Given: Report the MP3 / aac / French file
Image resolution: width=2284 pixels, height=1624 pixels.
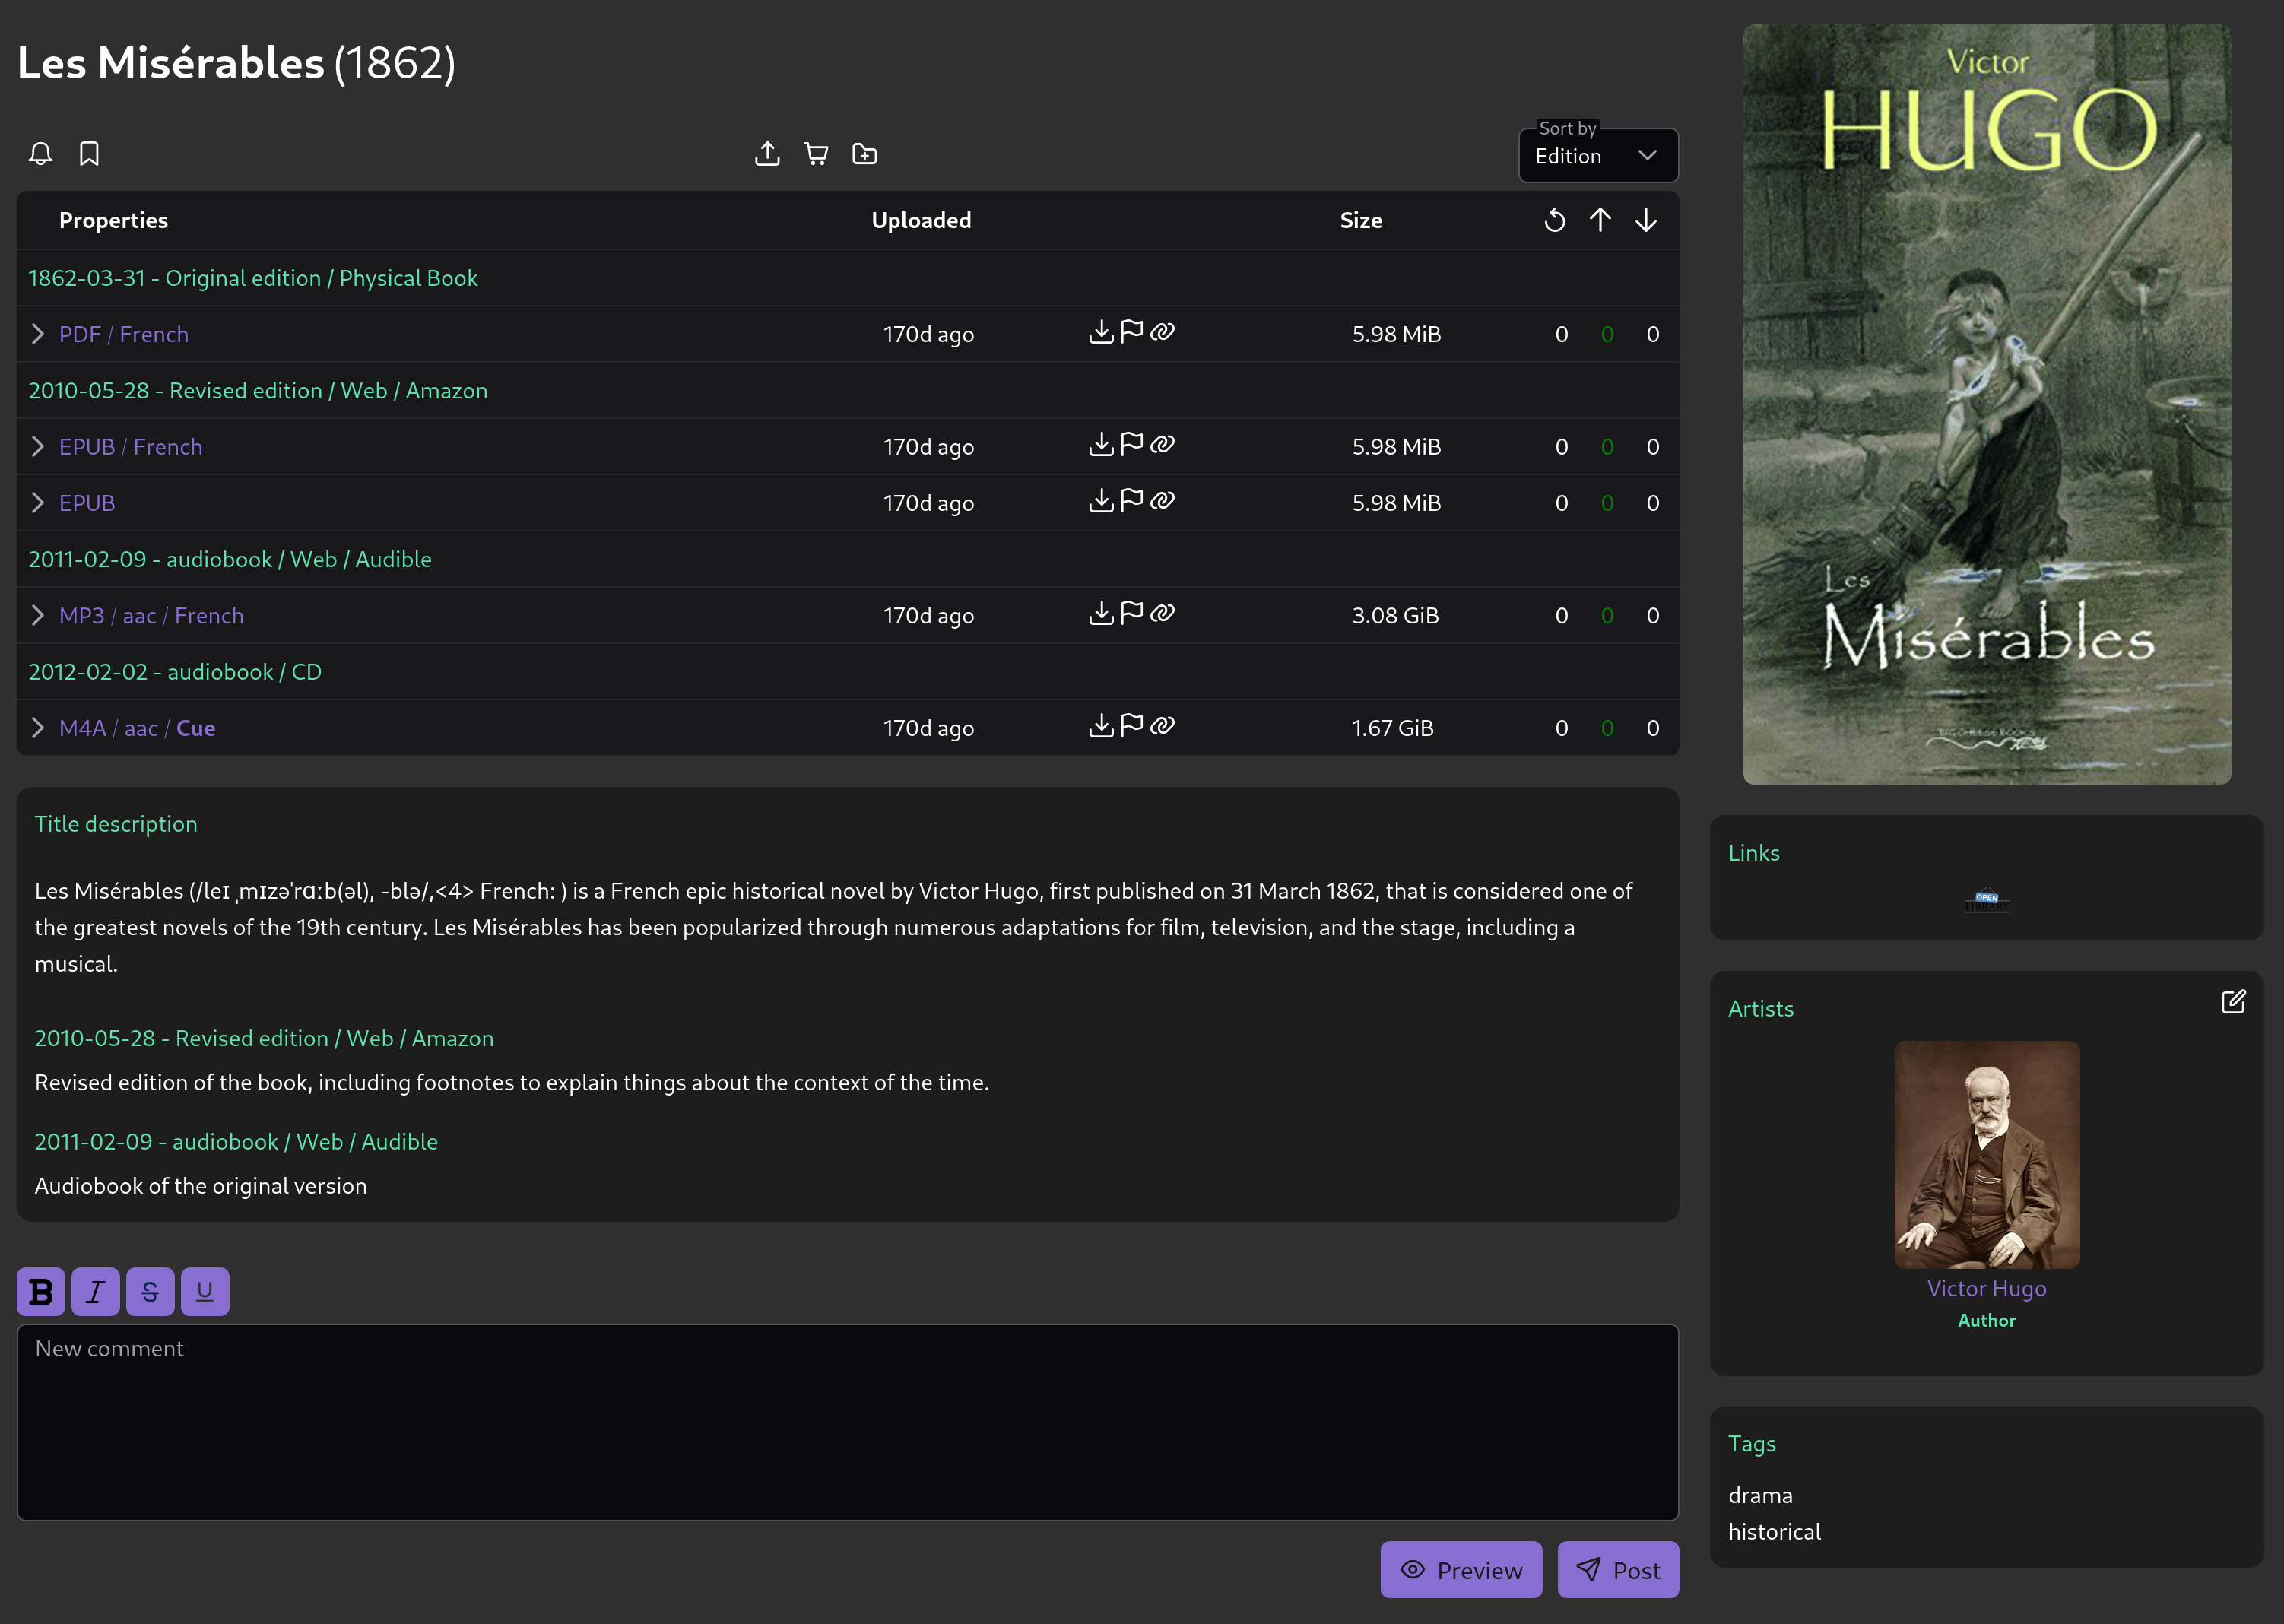Looking at the screenshot, I should click(x=1131, y=613).
